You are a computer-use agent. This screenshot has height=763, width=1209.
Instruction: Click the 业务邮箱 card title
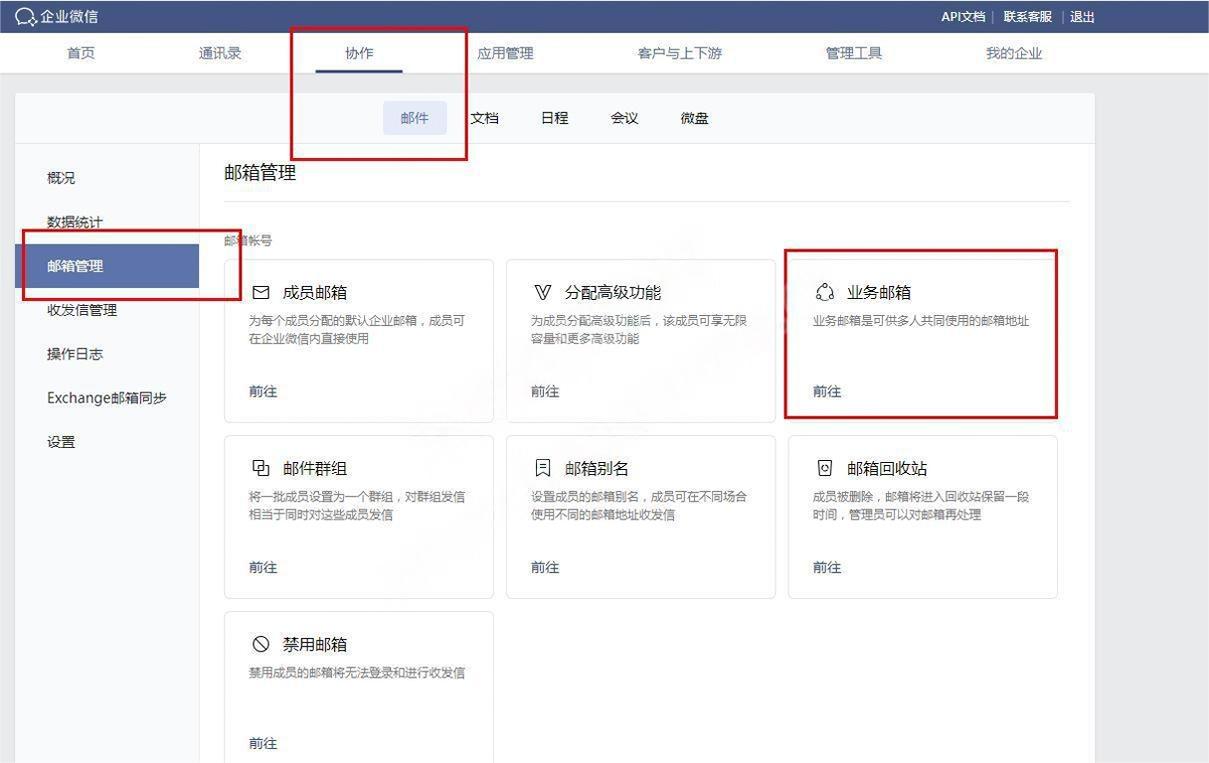click(879, 293)
